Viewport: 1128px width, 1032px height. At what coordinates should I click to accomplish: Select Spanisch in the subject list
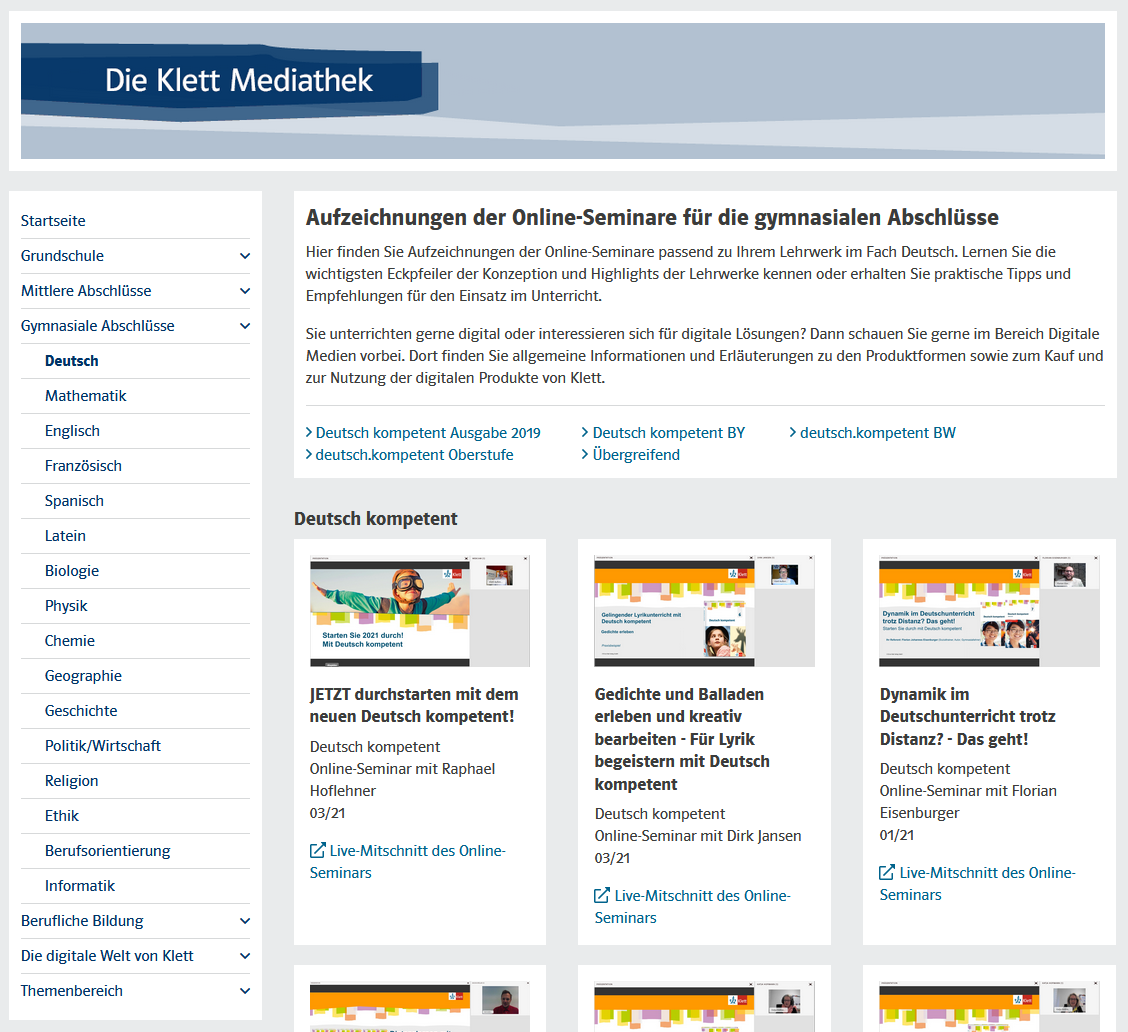click(74, 501)
